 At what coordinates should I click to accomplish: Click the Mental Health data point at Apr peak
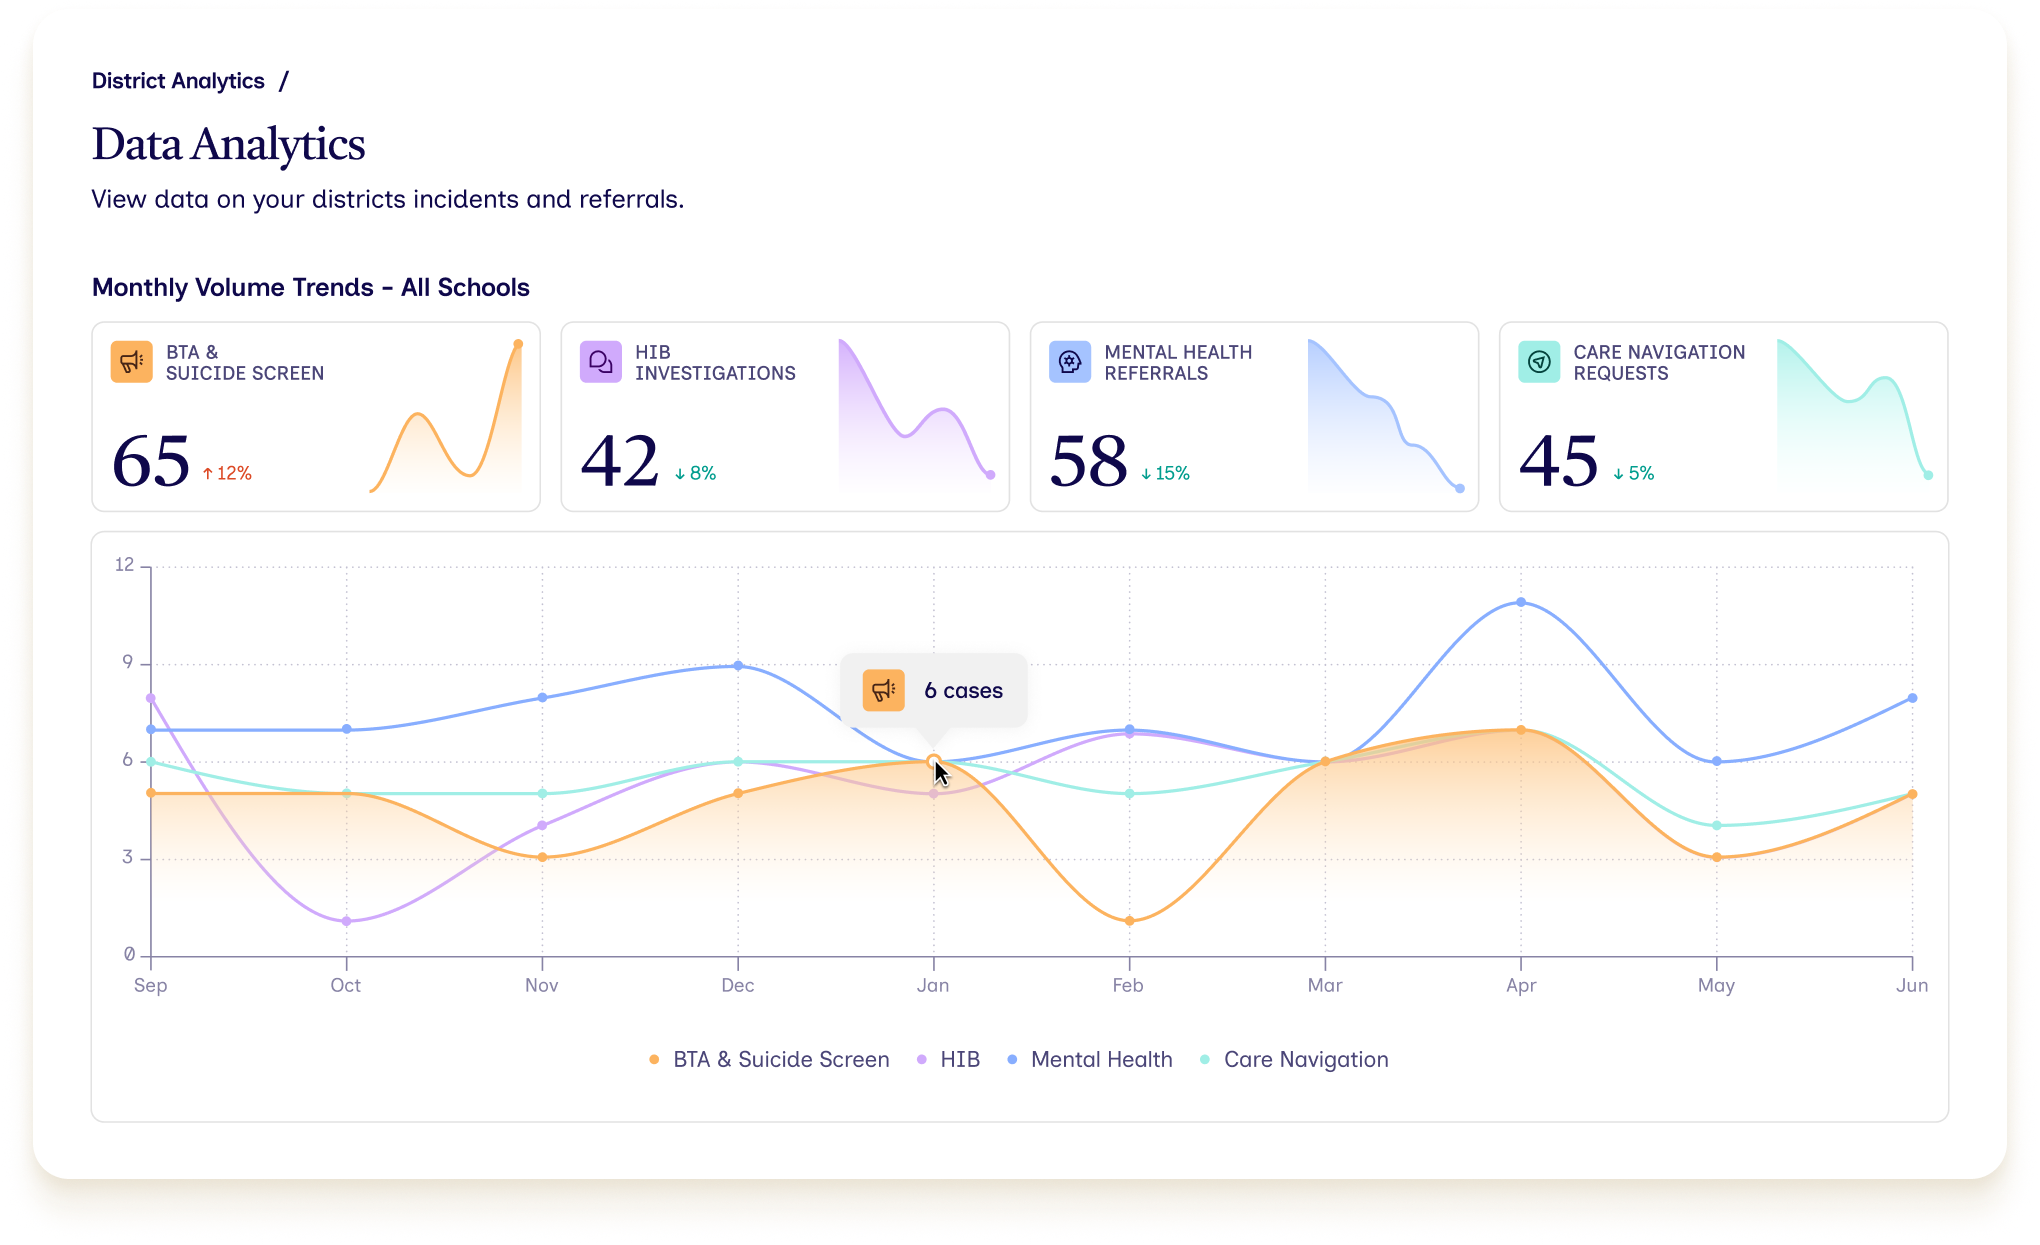[1520, 602]
